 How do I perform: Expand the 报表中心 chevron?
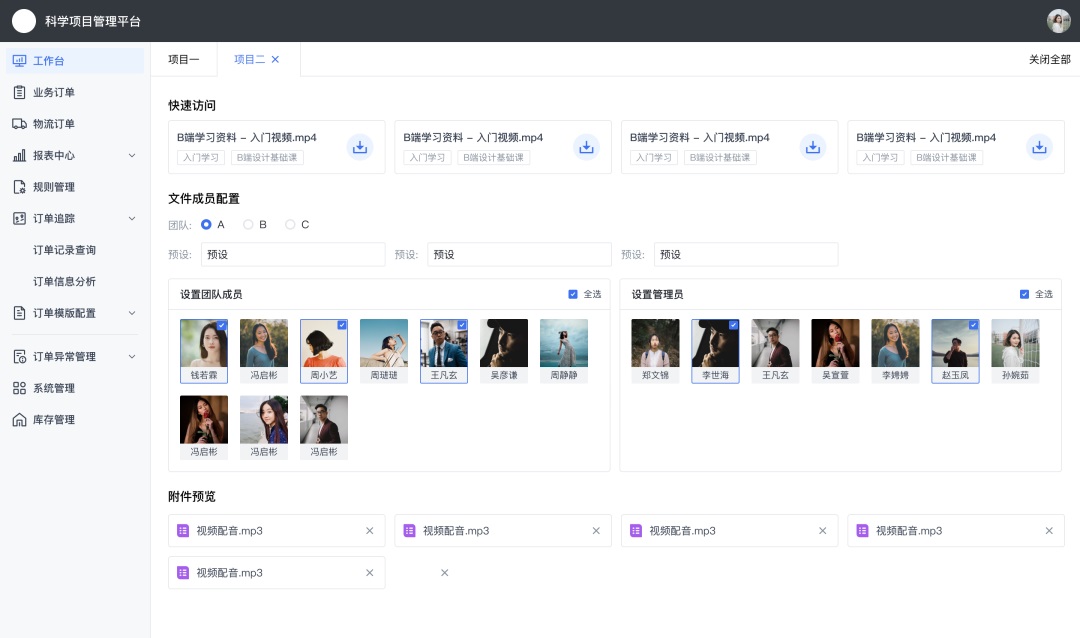[x=132, y=156]
